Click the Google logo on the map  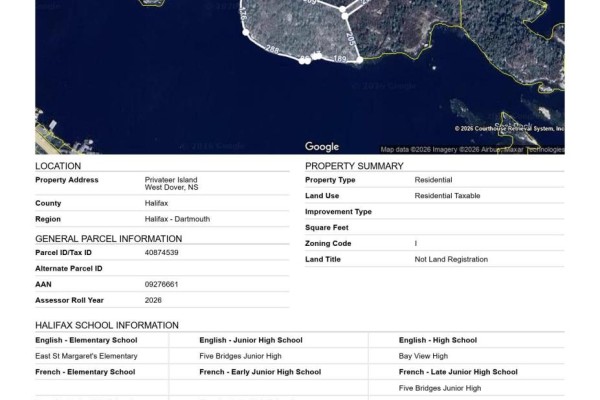coord(322,147)
